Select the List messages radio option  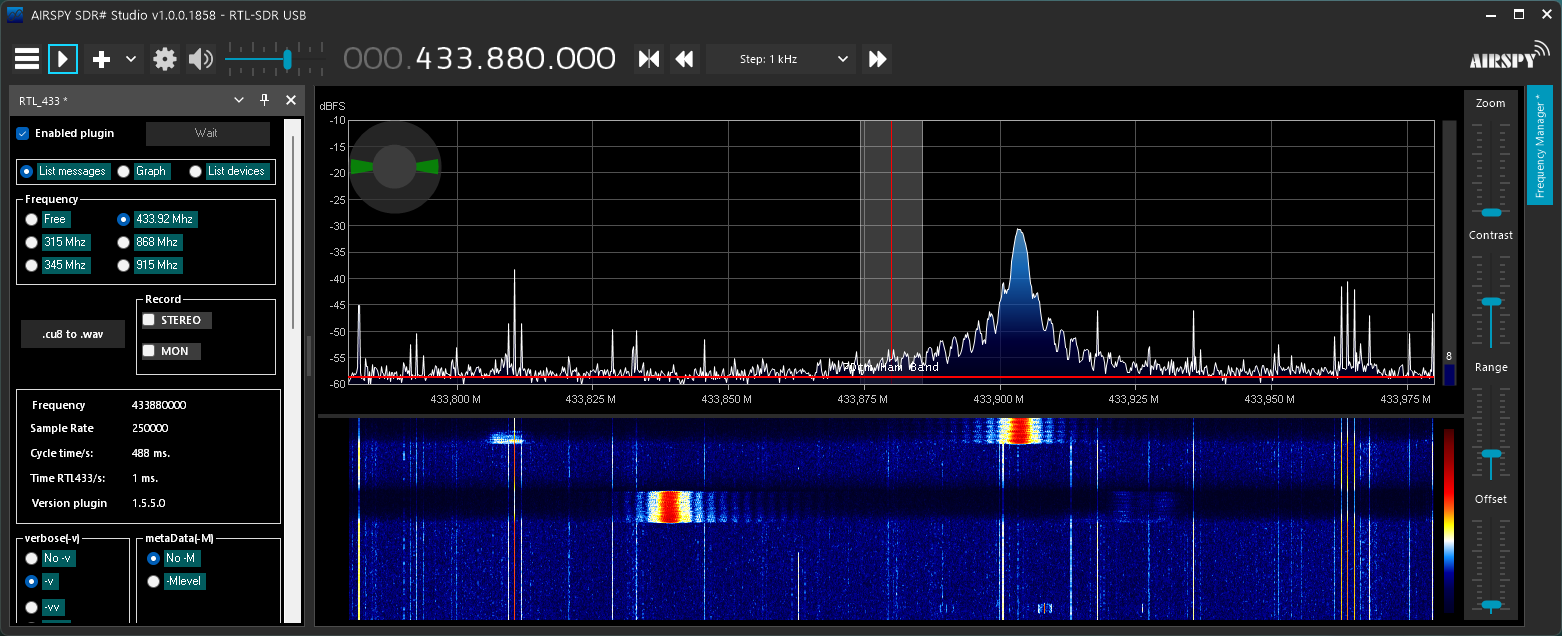[x=26, y=171]
